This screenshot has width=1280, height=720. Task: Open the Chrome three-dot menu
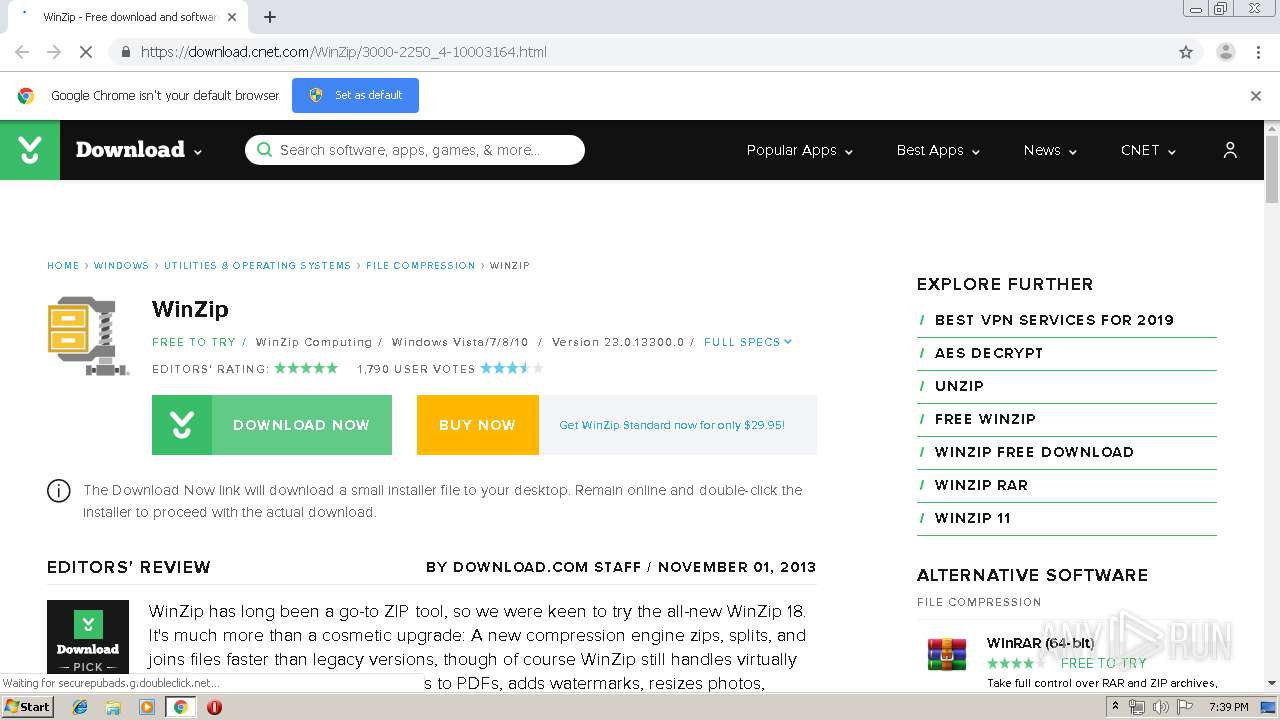coord(1258,52)
